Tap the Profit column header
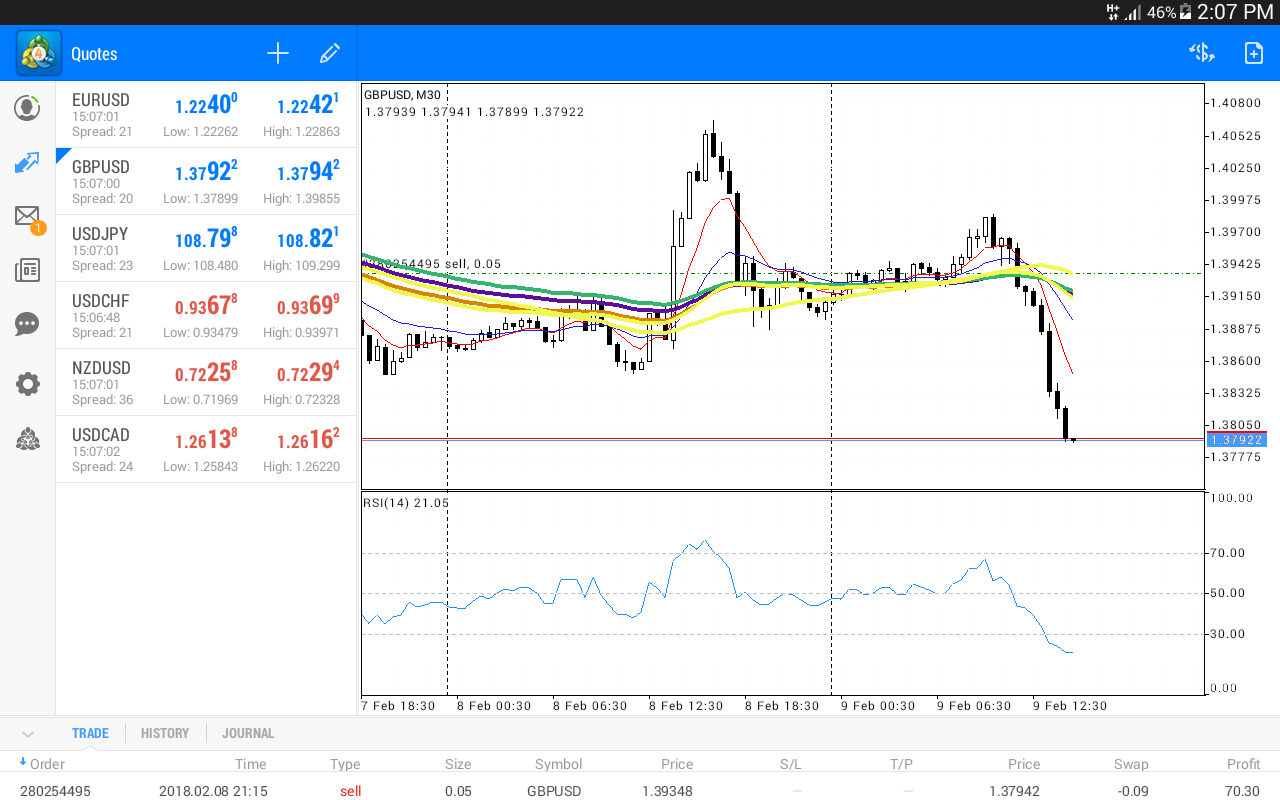The image size is (1280, 800). coord(1243,764)
